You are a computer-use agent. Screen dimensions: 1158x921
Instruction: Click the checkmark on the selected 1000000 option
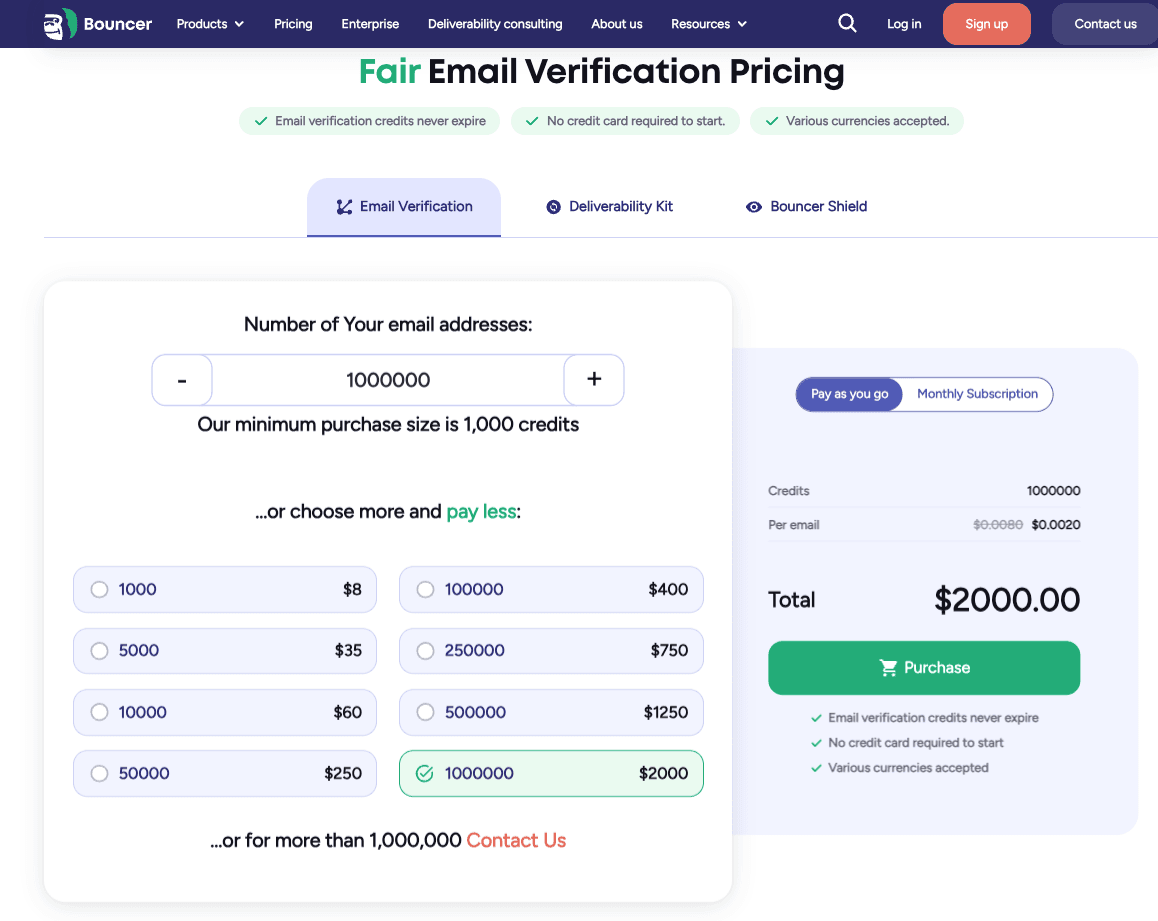pyautogui.click(x=424, y=773)
